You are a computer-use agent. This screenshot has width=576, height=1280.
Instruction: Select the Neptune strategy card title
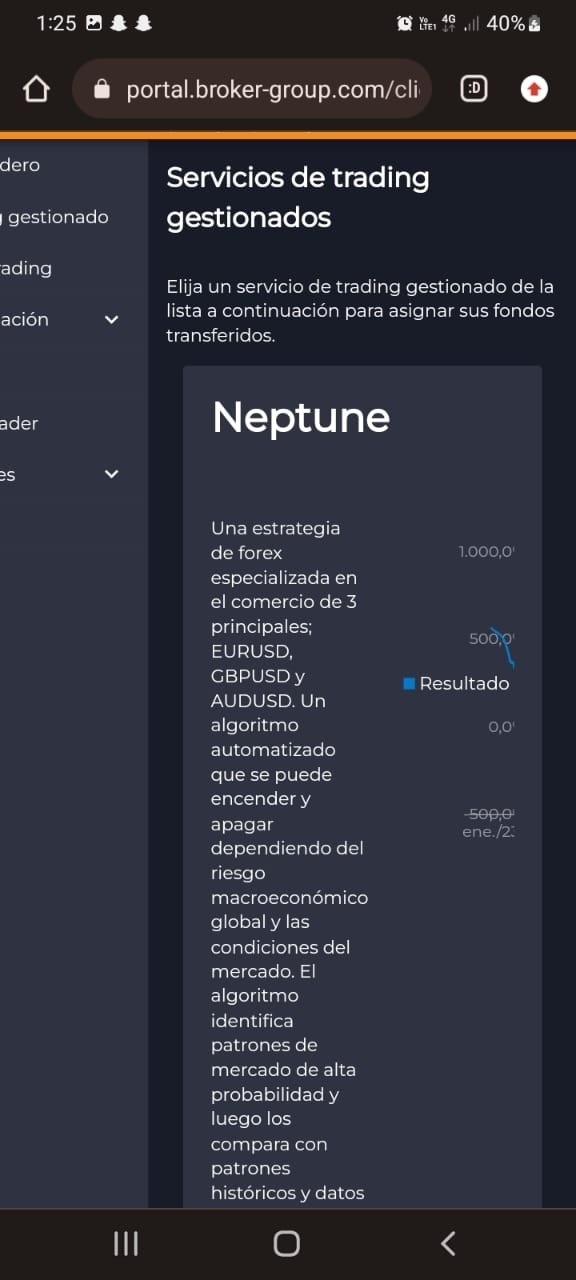tap(301, 417)
